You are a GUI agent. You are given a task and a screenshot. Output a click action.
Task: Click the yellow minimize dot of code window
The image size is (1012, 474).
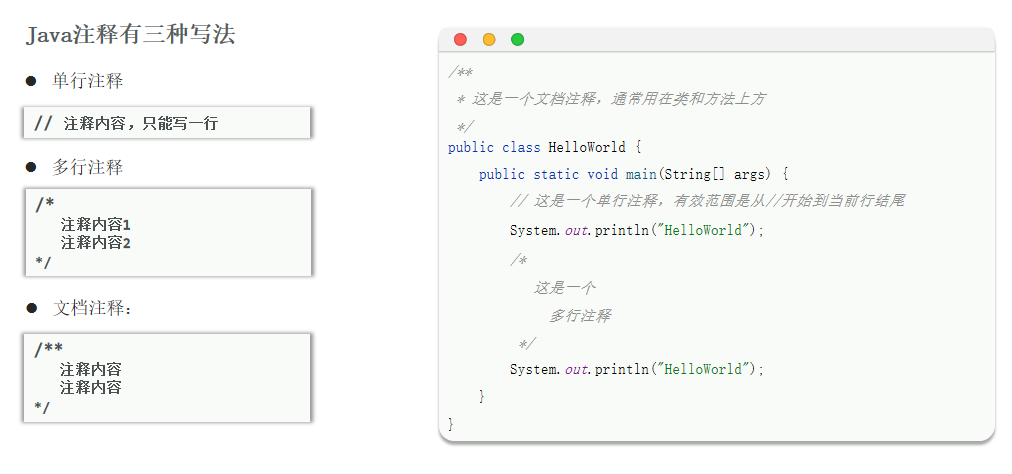coord(489,39)
